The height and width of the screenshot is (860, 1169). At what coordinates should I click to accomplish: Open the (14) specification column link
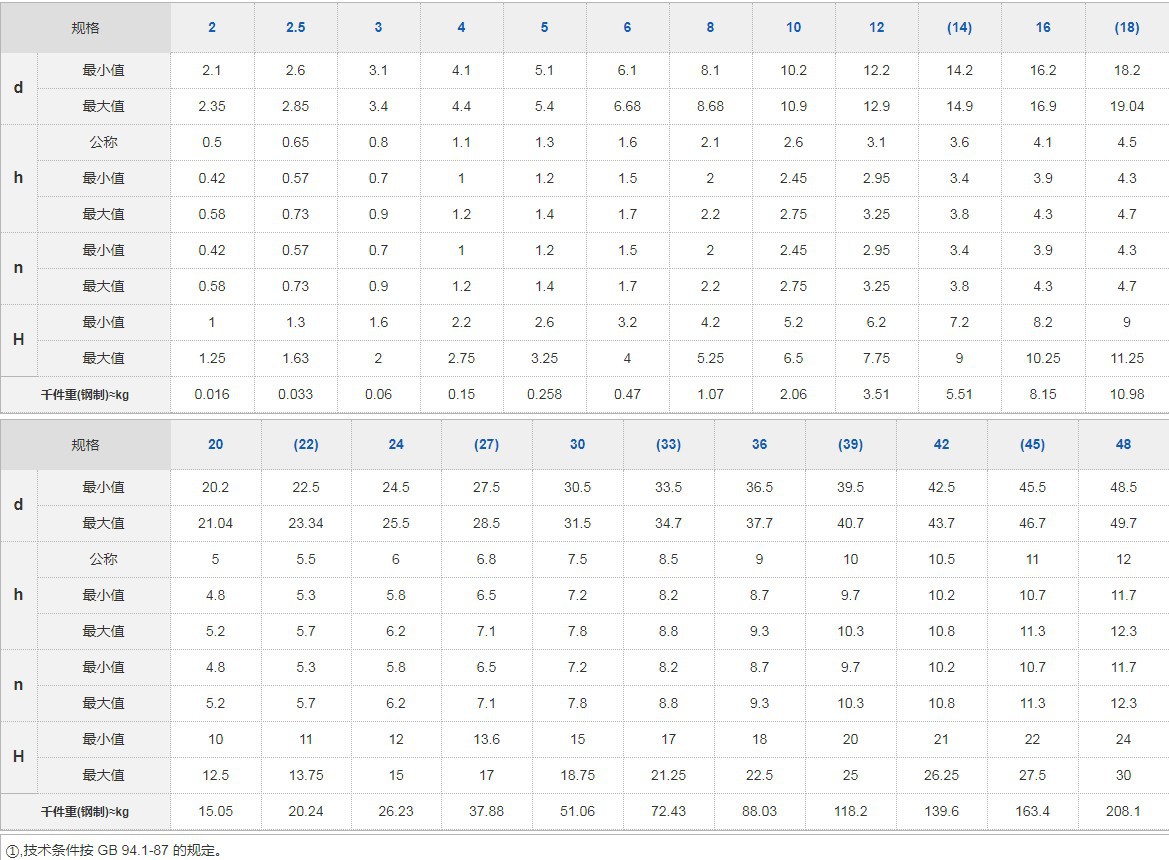(959, 27)
